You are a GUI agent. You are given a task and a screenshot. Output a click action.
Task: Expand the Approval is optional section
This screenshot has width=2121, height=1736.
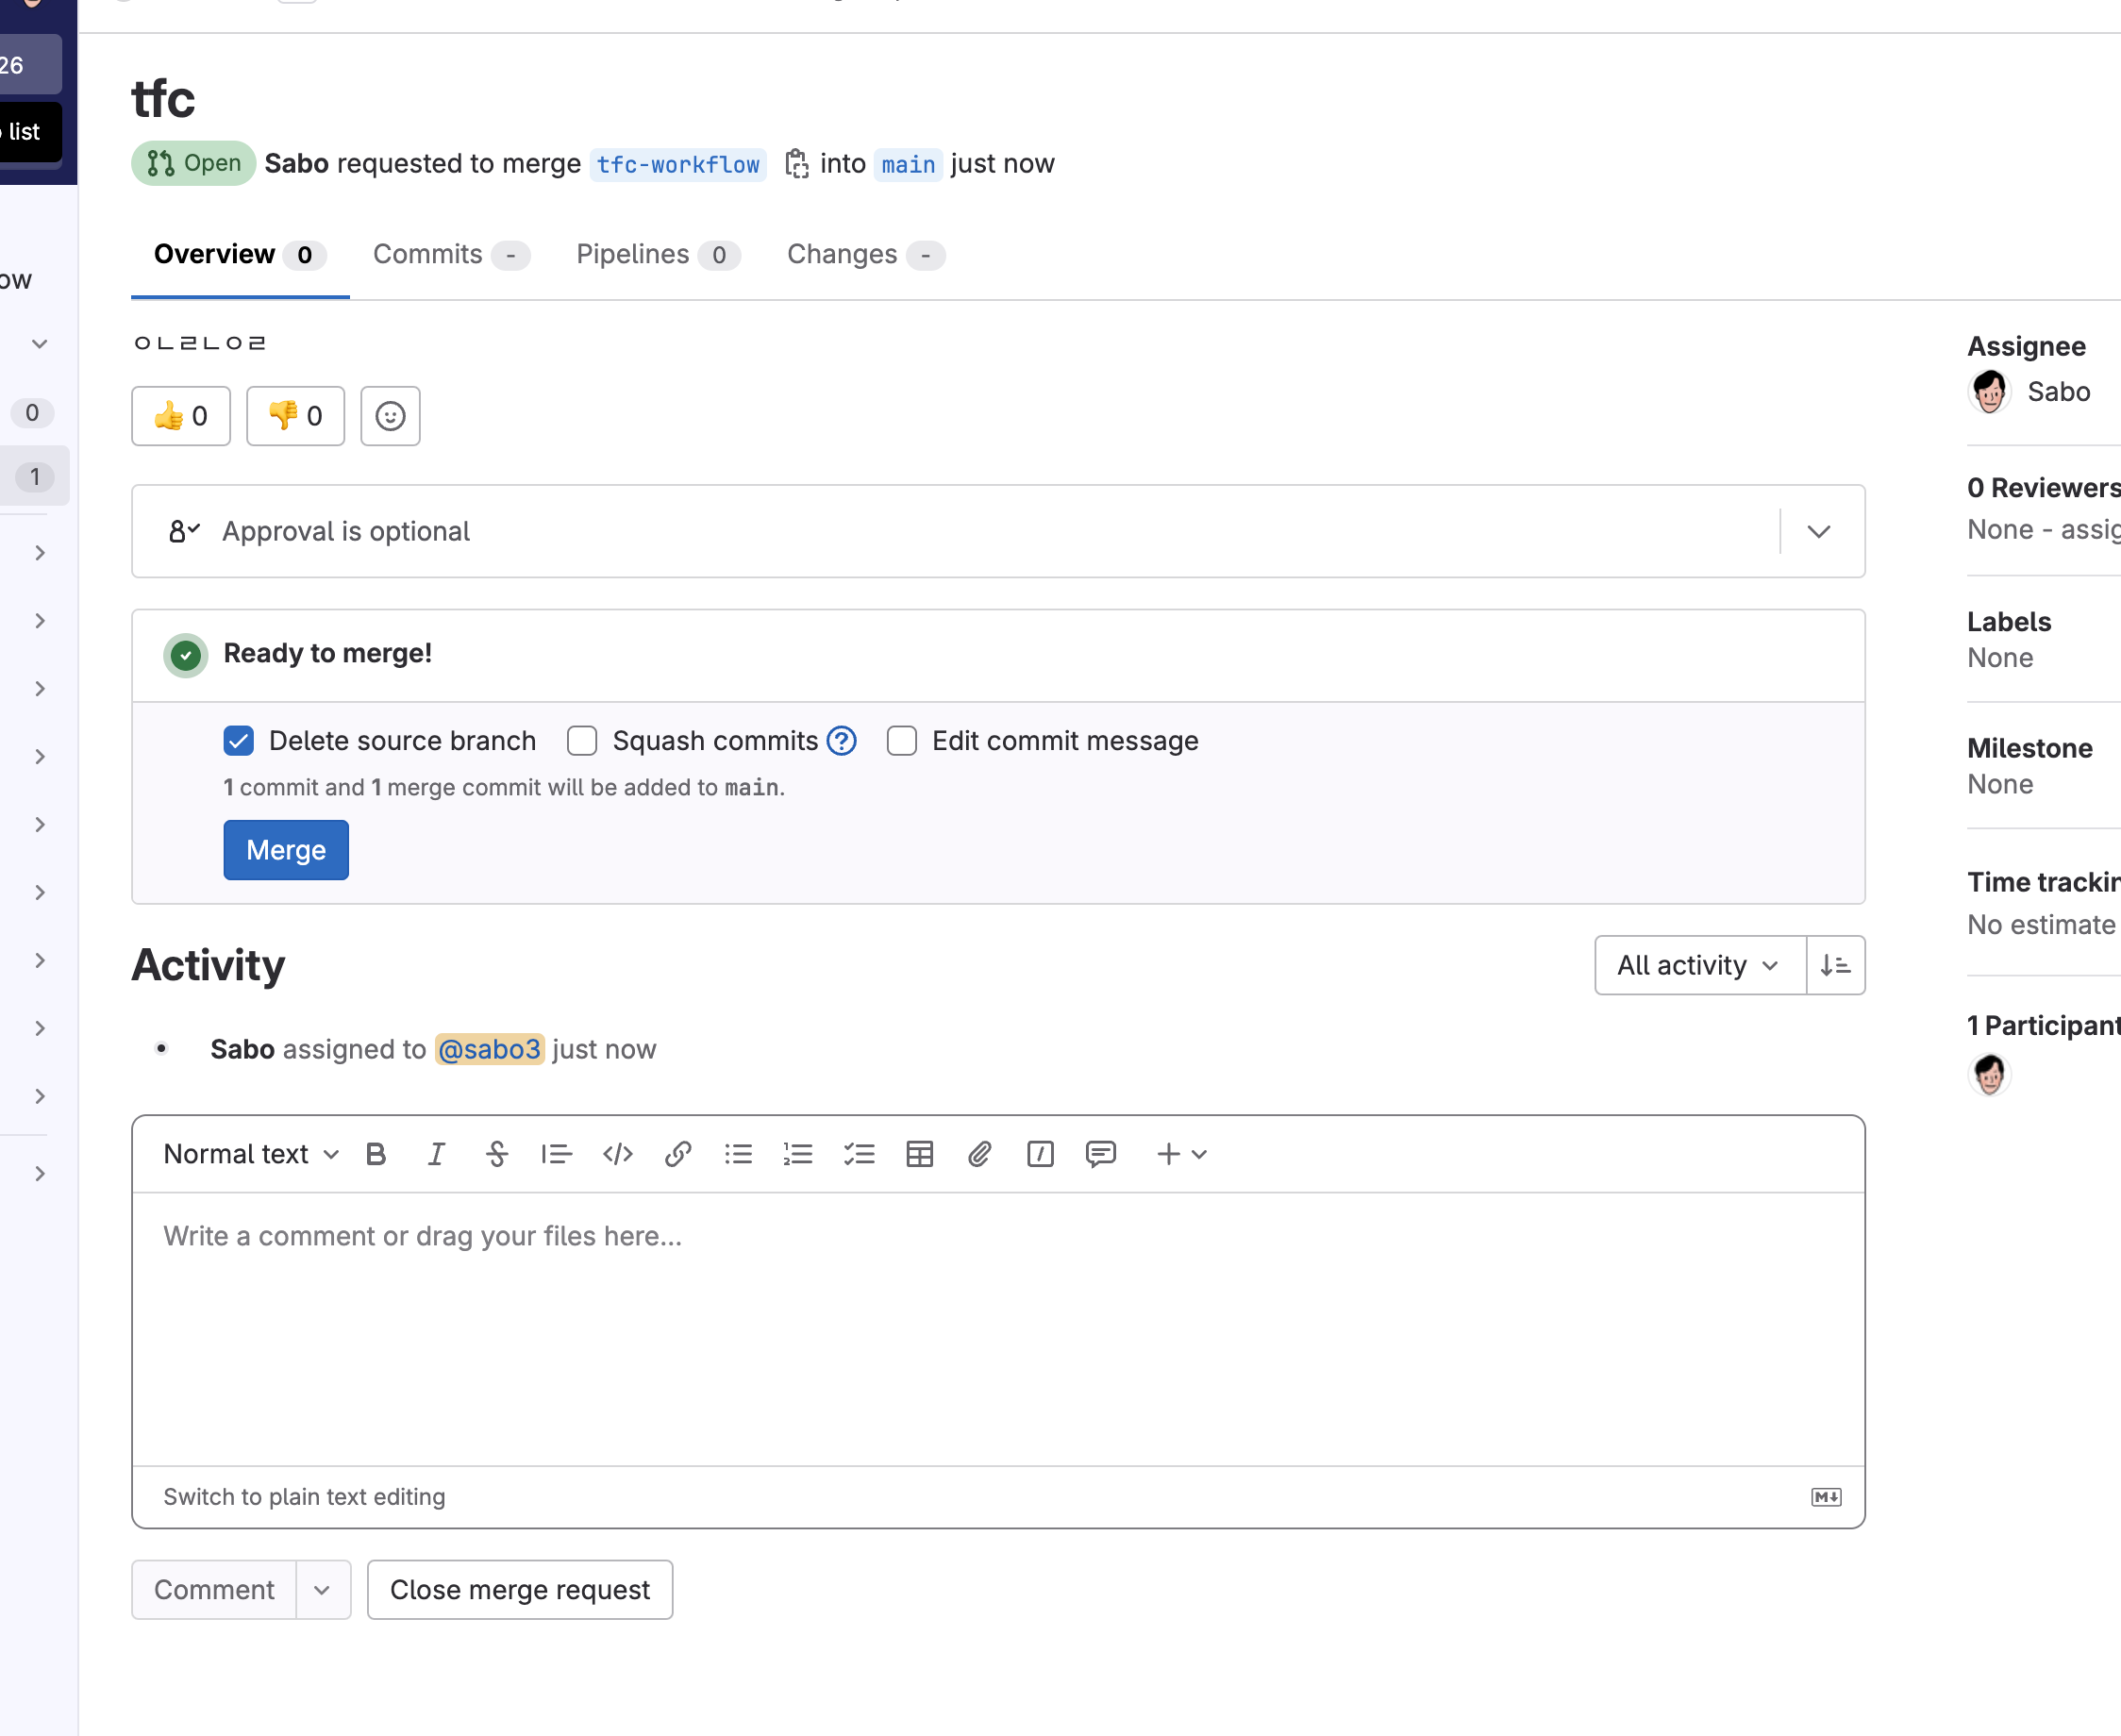[x=1819, y=531]
